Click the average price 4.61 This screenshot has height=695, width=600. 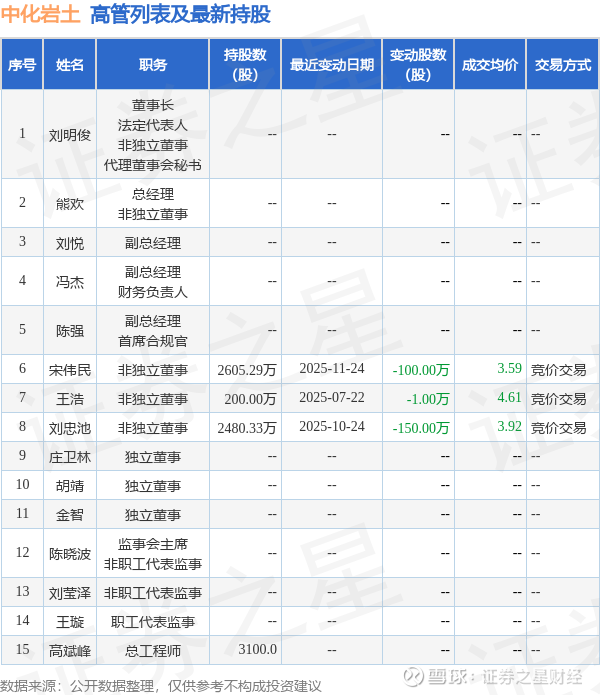[510, 397]
